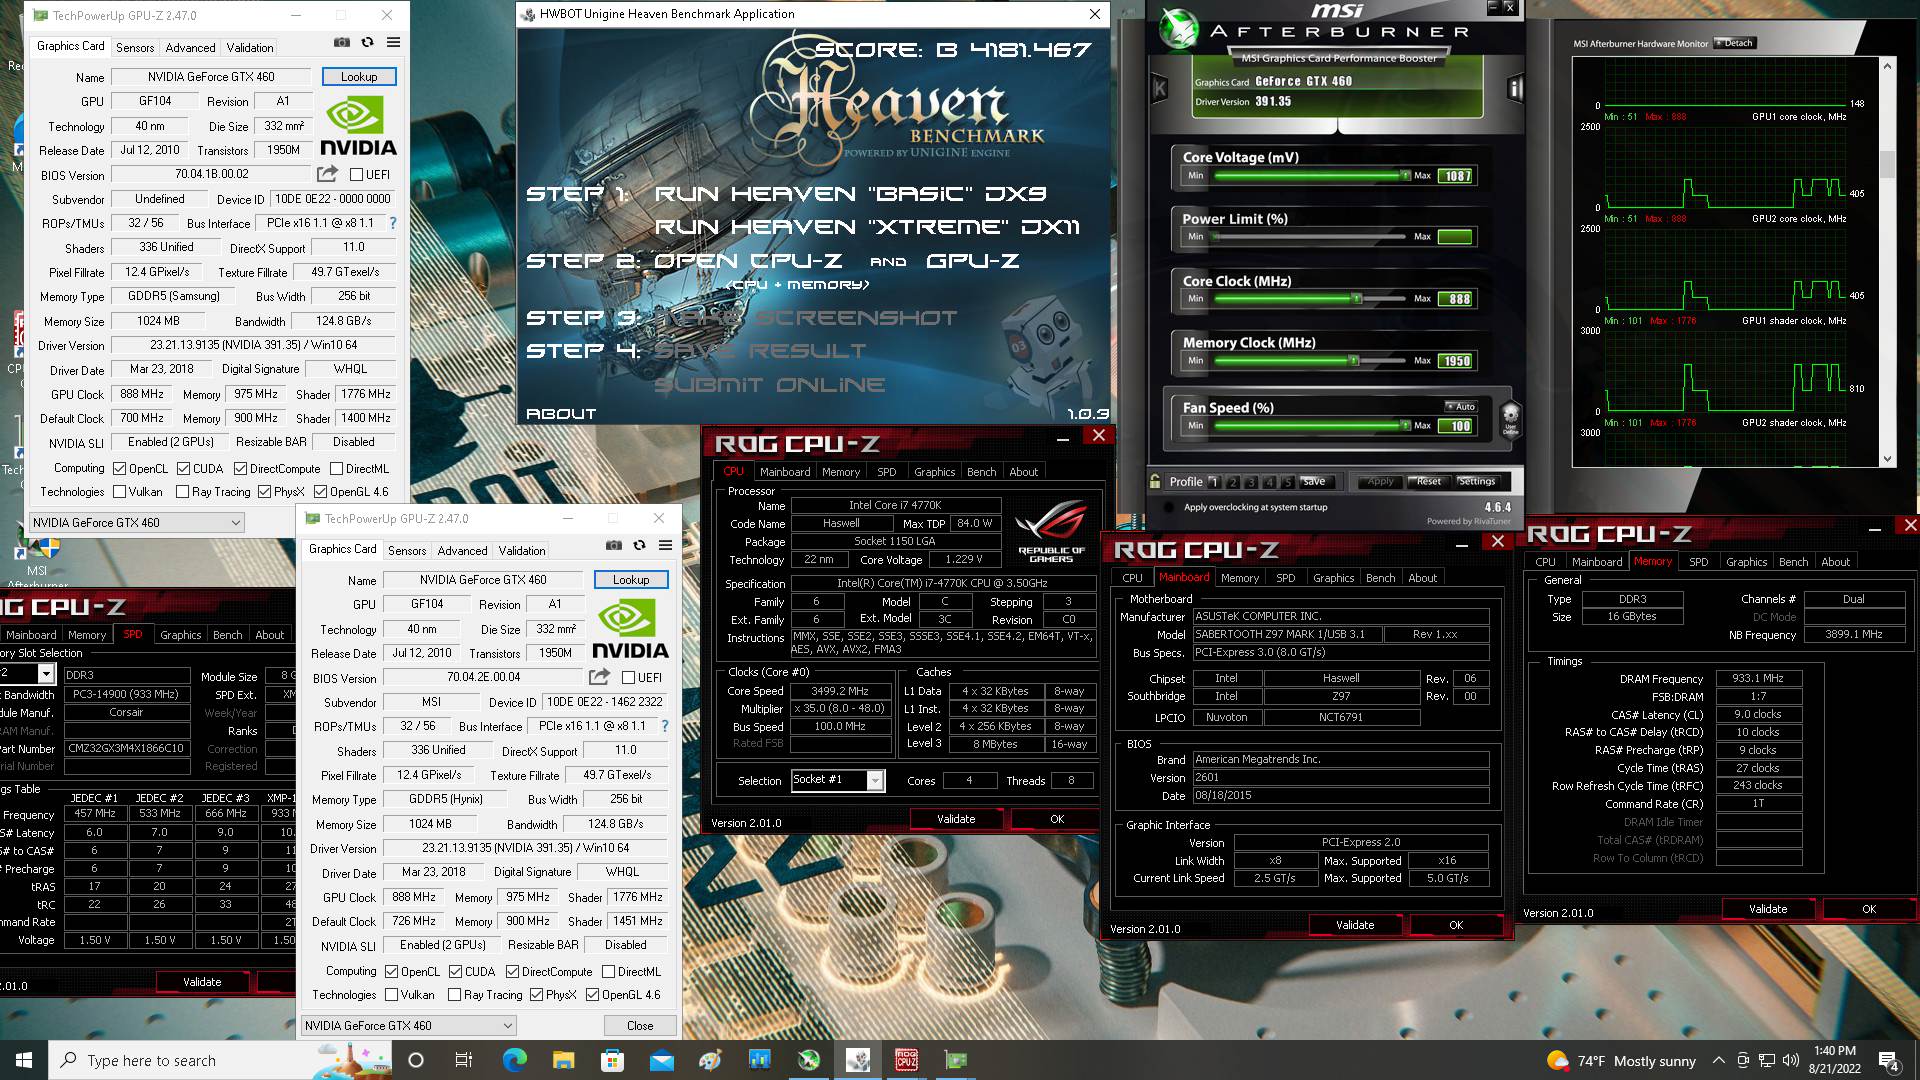Click the Afterburner Kombustor K icon
This screenshot has height=1080, width=1920.
tap(1160, 89)
